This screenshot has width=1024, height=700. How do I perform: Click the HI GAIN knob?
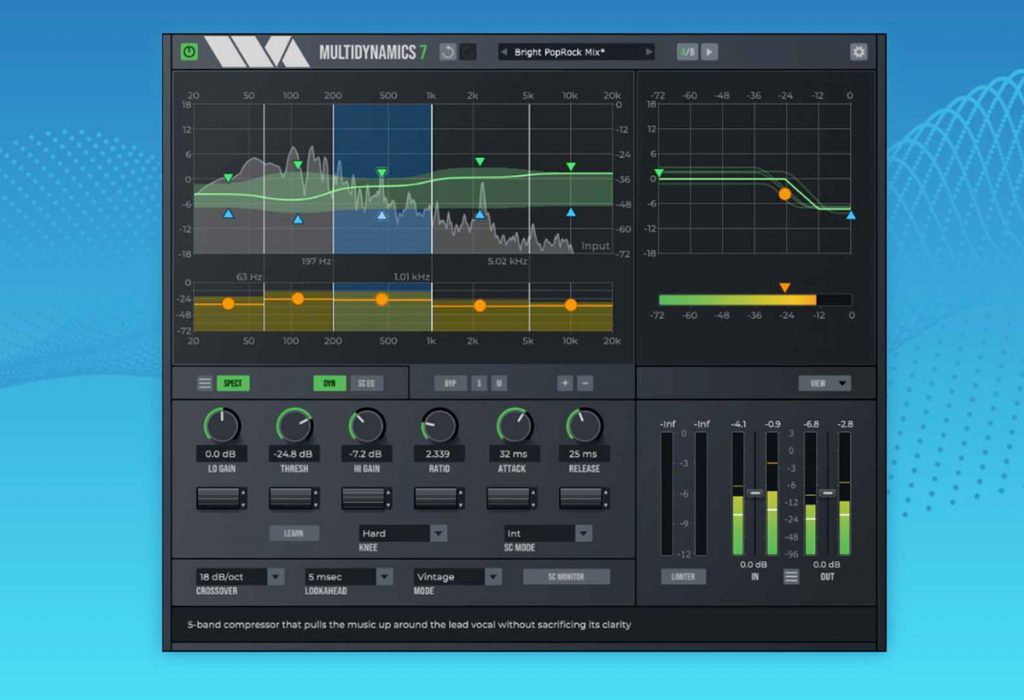(x=367, y=426)
